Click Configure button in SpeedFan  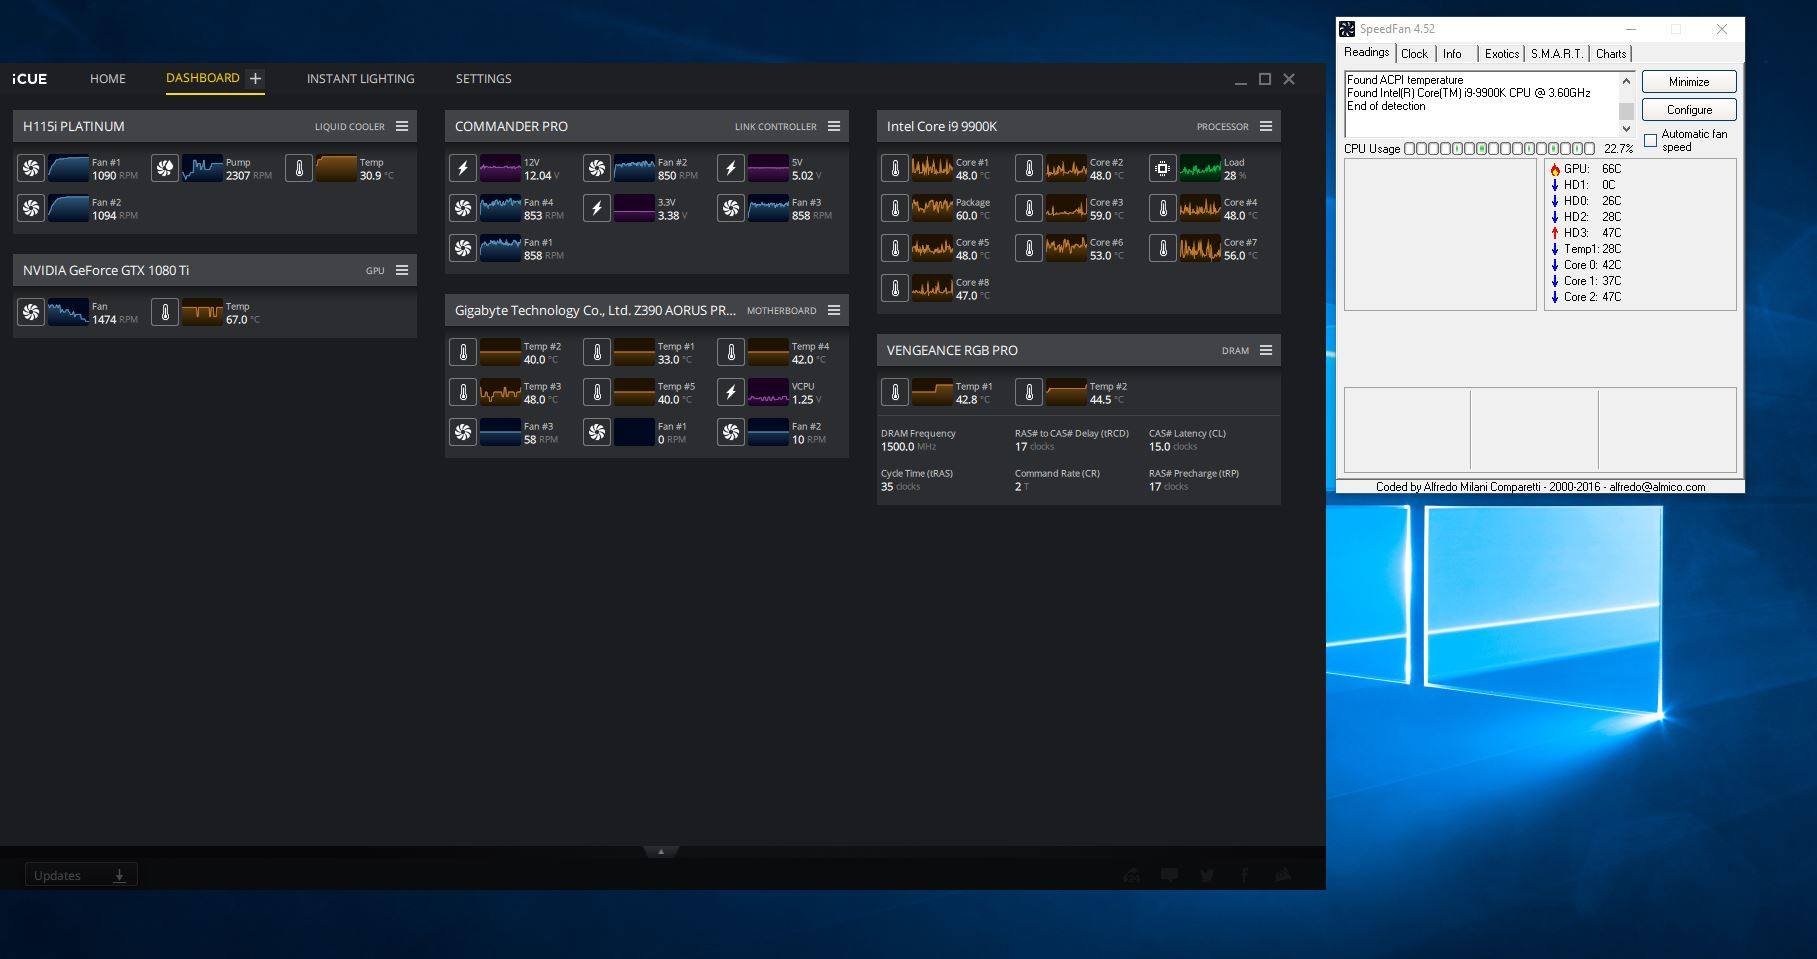(x=1689, y=110)
